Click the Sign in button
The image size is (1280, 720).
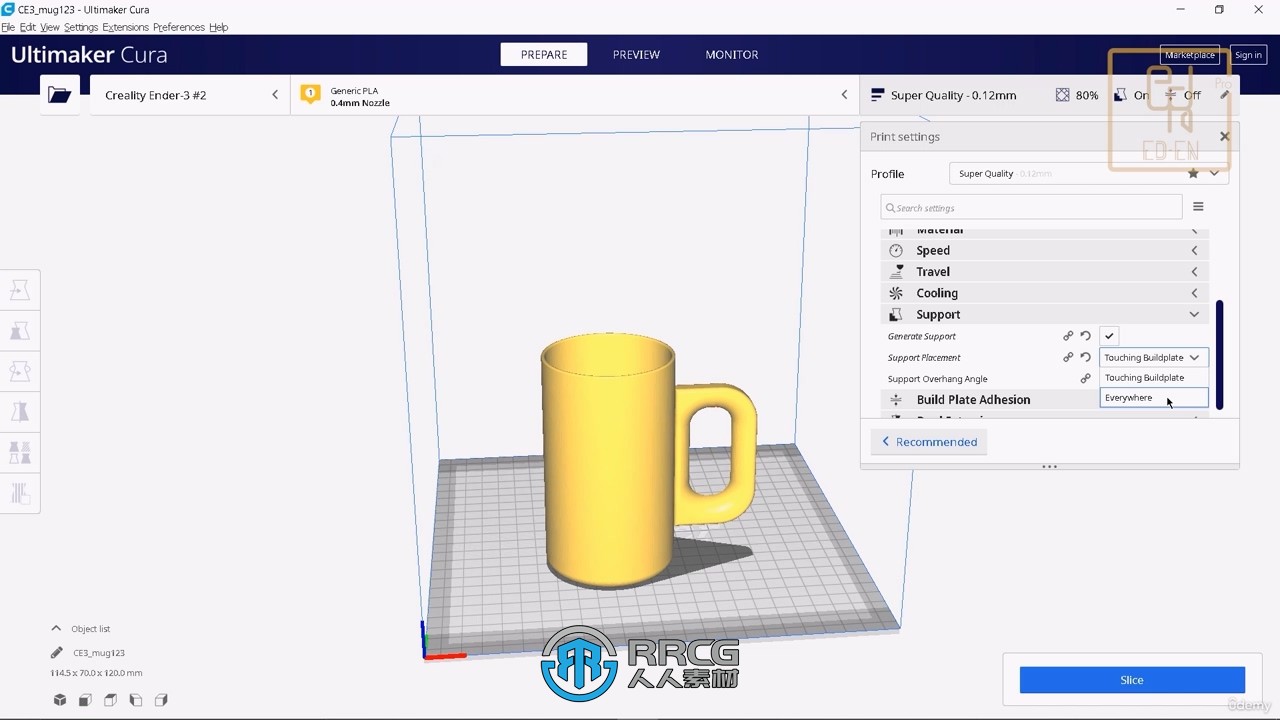[1248, 55]
